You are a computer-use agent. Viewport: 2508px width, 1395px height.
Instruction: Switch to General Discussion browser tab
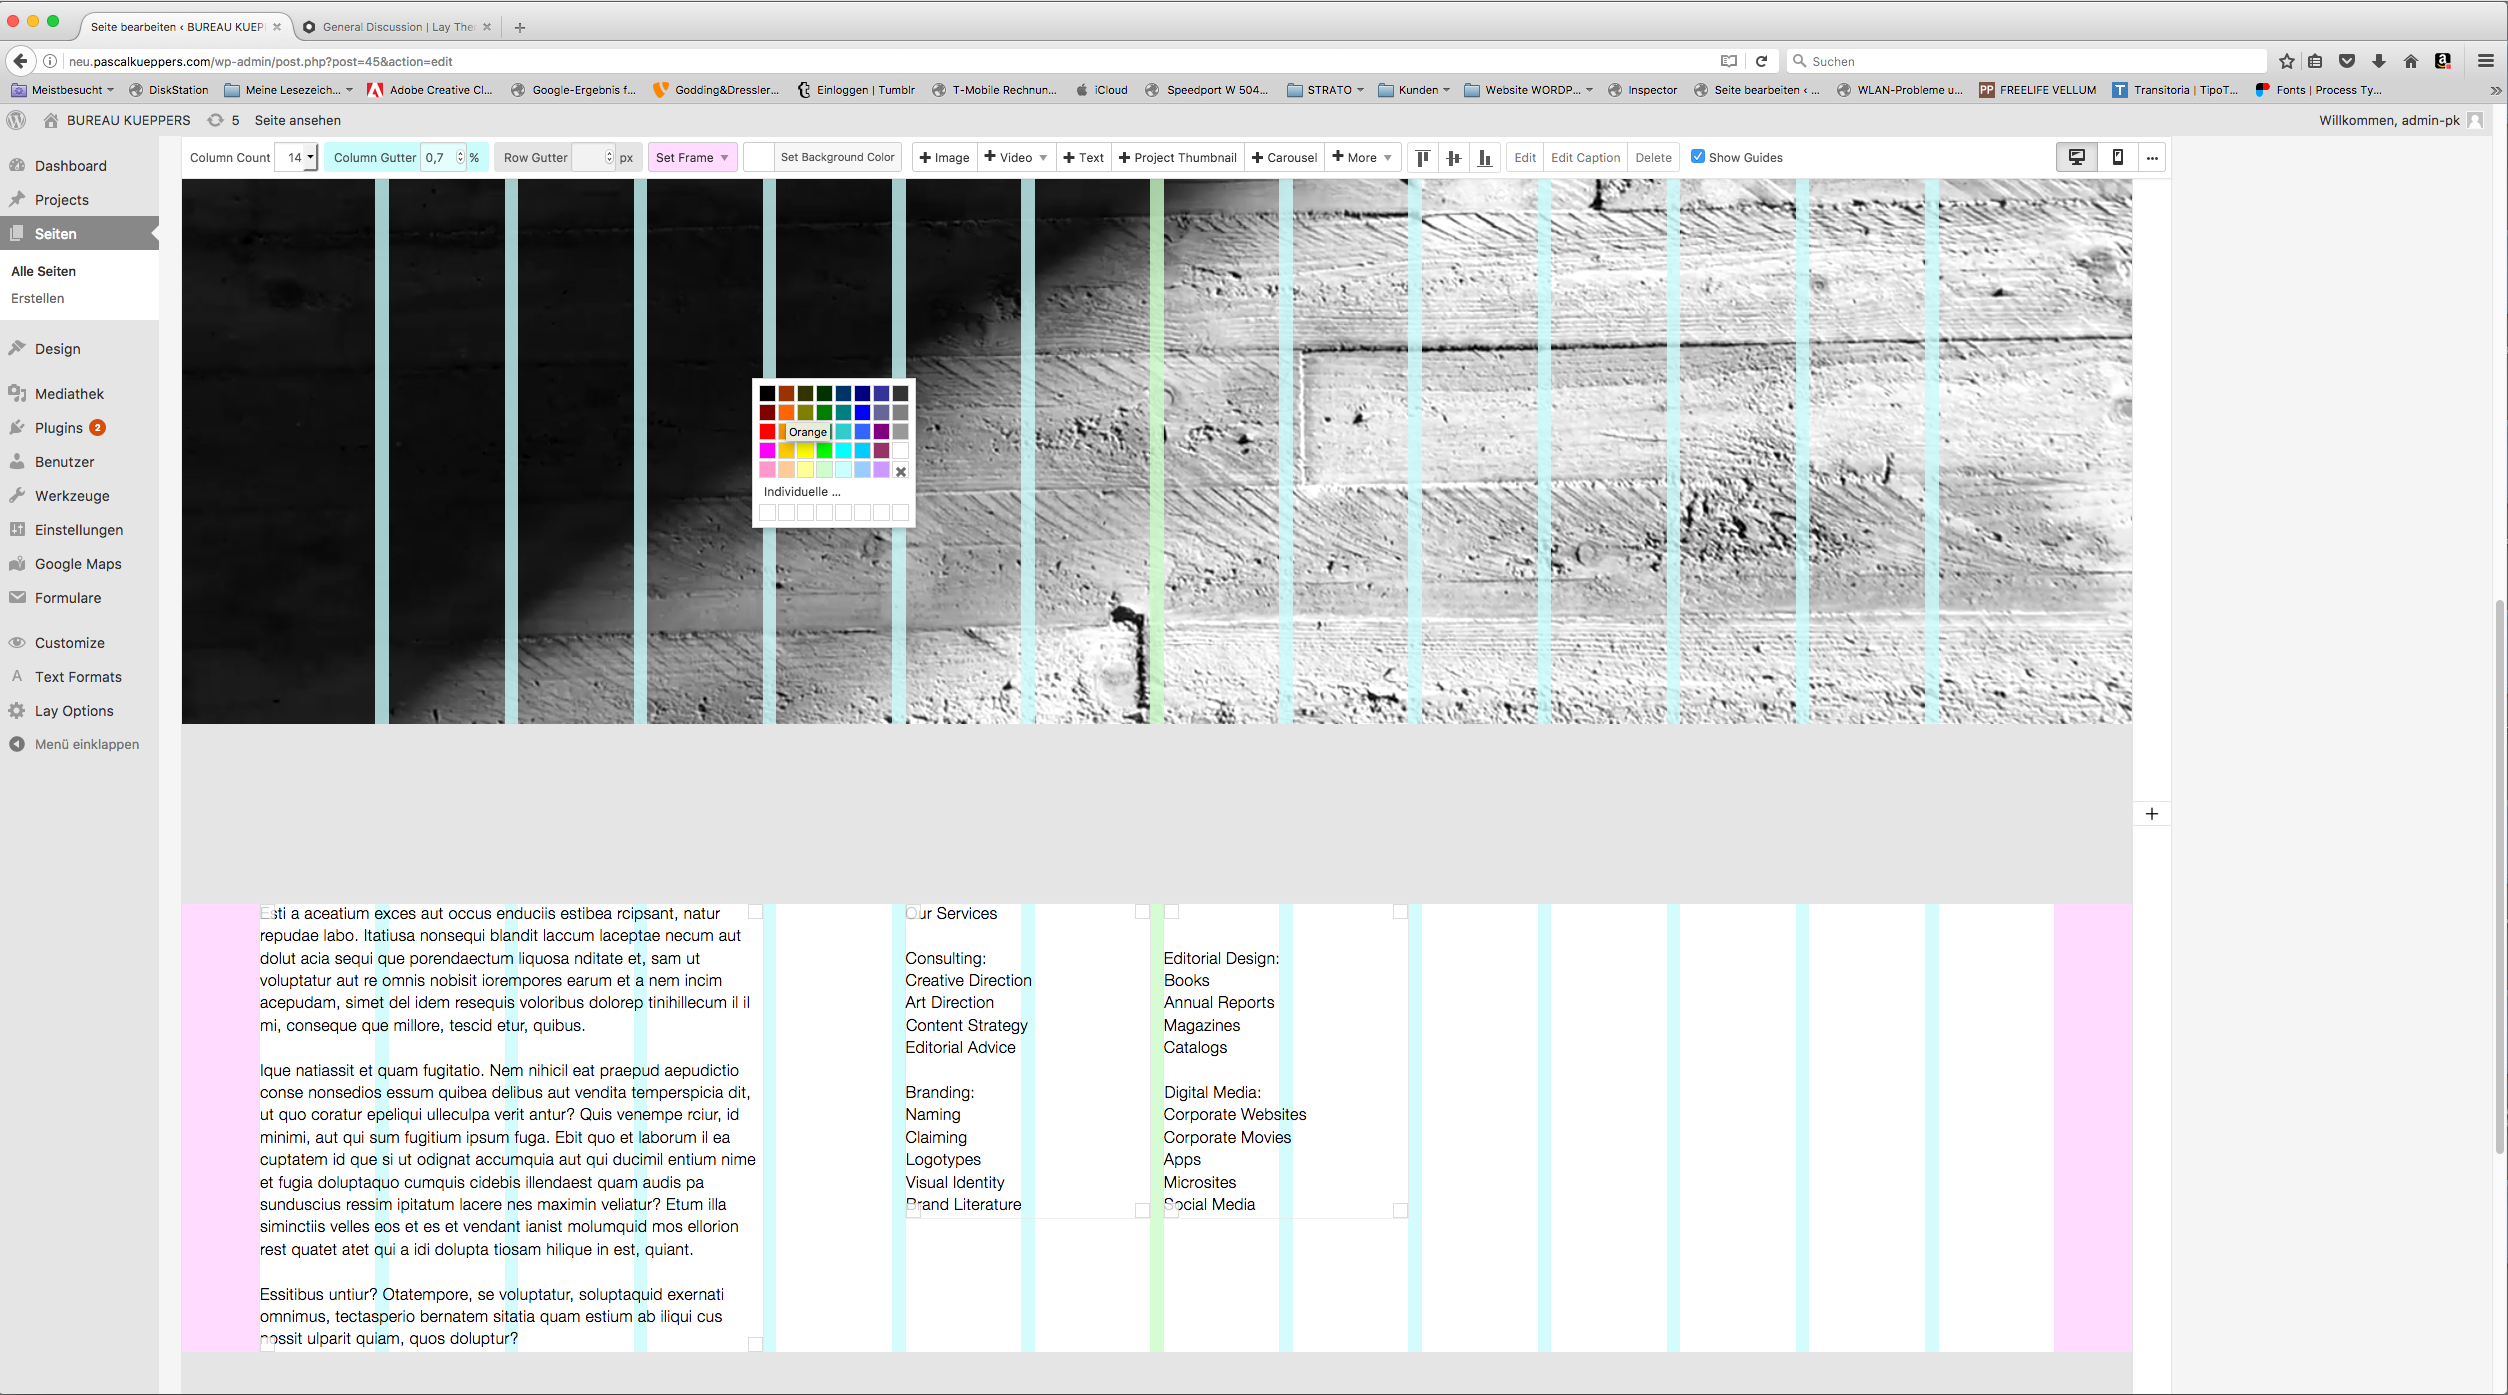click(x=397, y=27)
